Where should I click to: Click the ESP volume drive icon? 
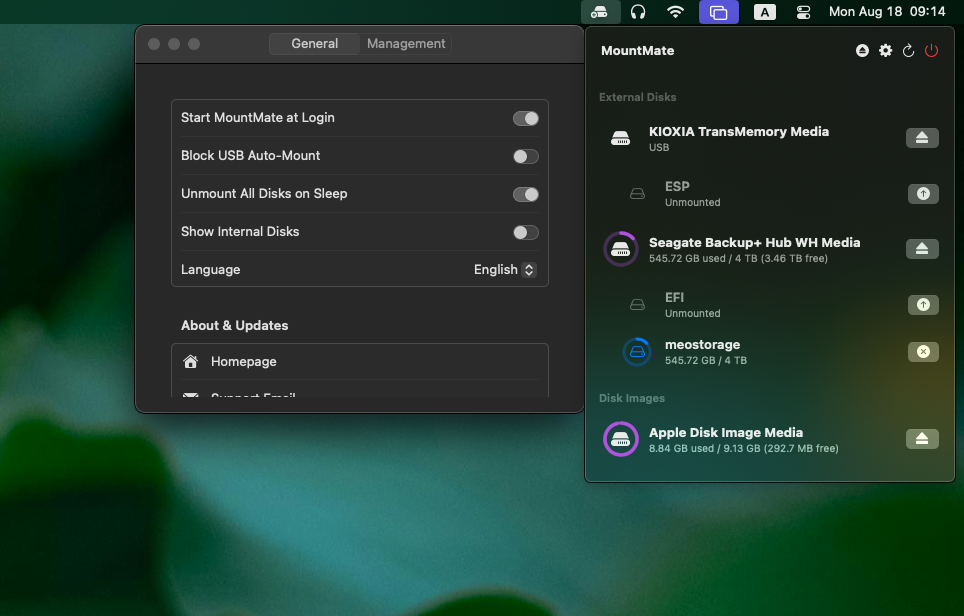(x=638, y=194)
